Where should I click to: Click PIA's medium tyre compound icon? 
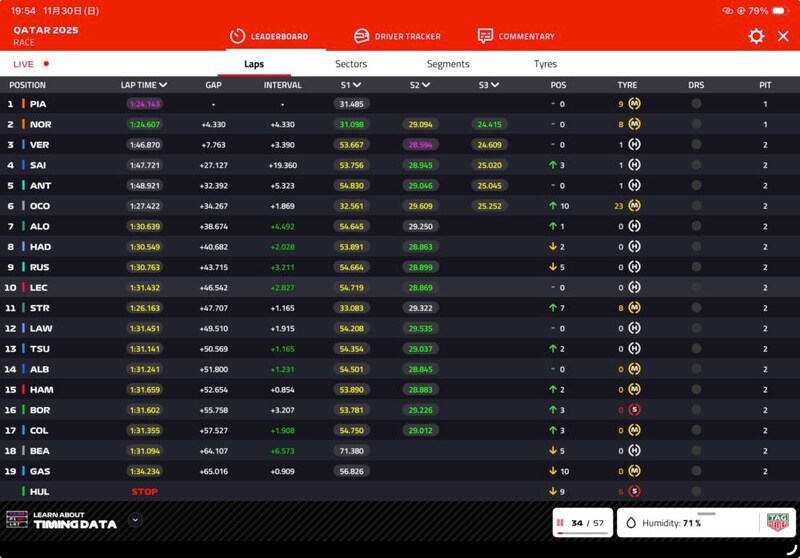pos(634,104)
